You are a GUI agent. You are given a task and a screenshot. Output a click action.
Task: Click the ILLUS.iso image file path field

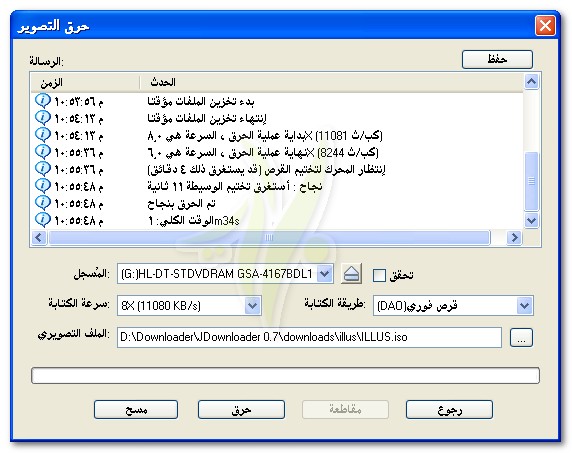[x=309, y=337]
